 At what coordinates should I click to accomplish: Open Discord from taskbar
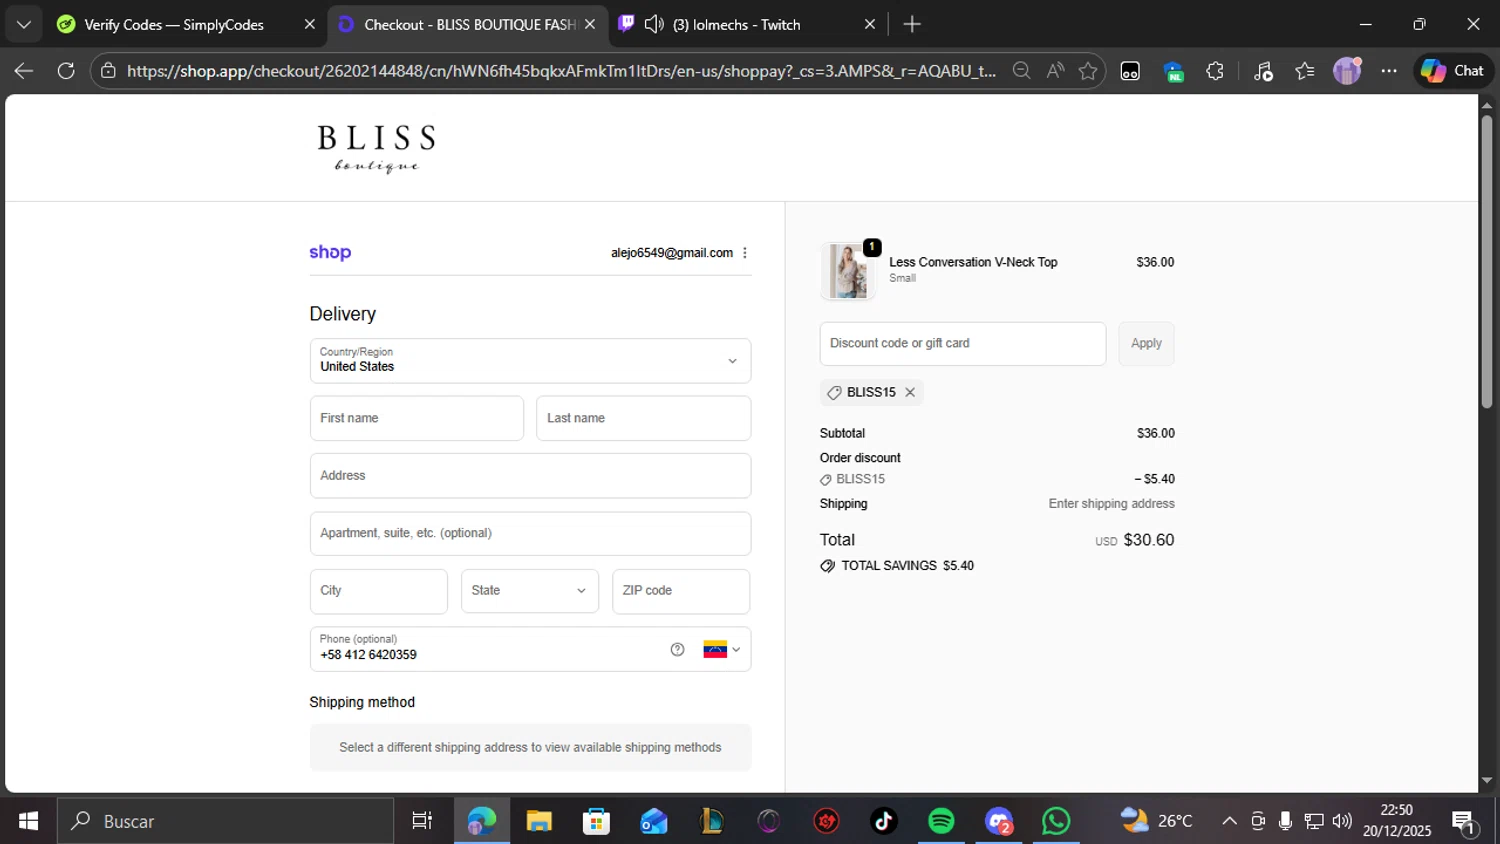click(999, 821)
